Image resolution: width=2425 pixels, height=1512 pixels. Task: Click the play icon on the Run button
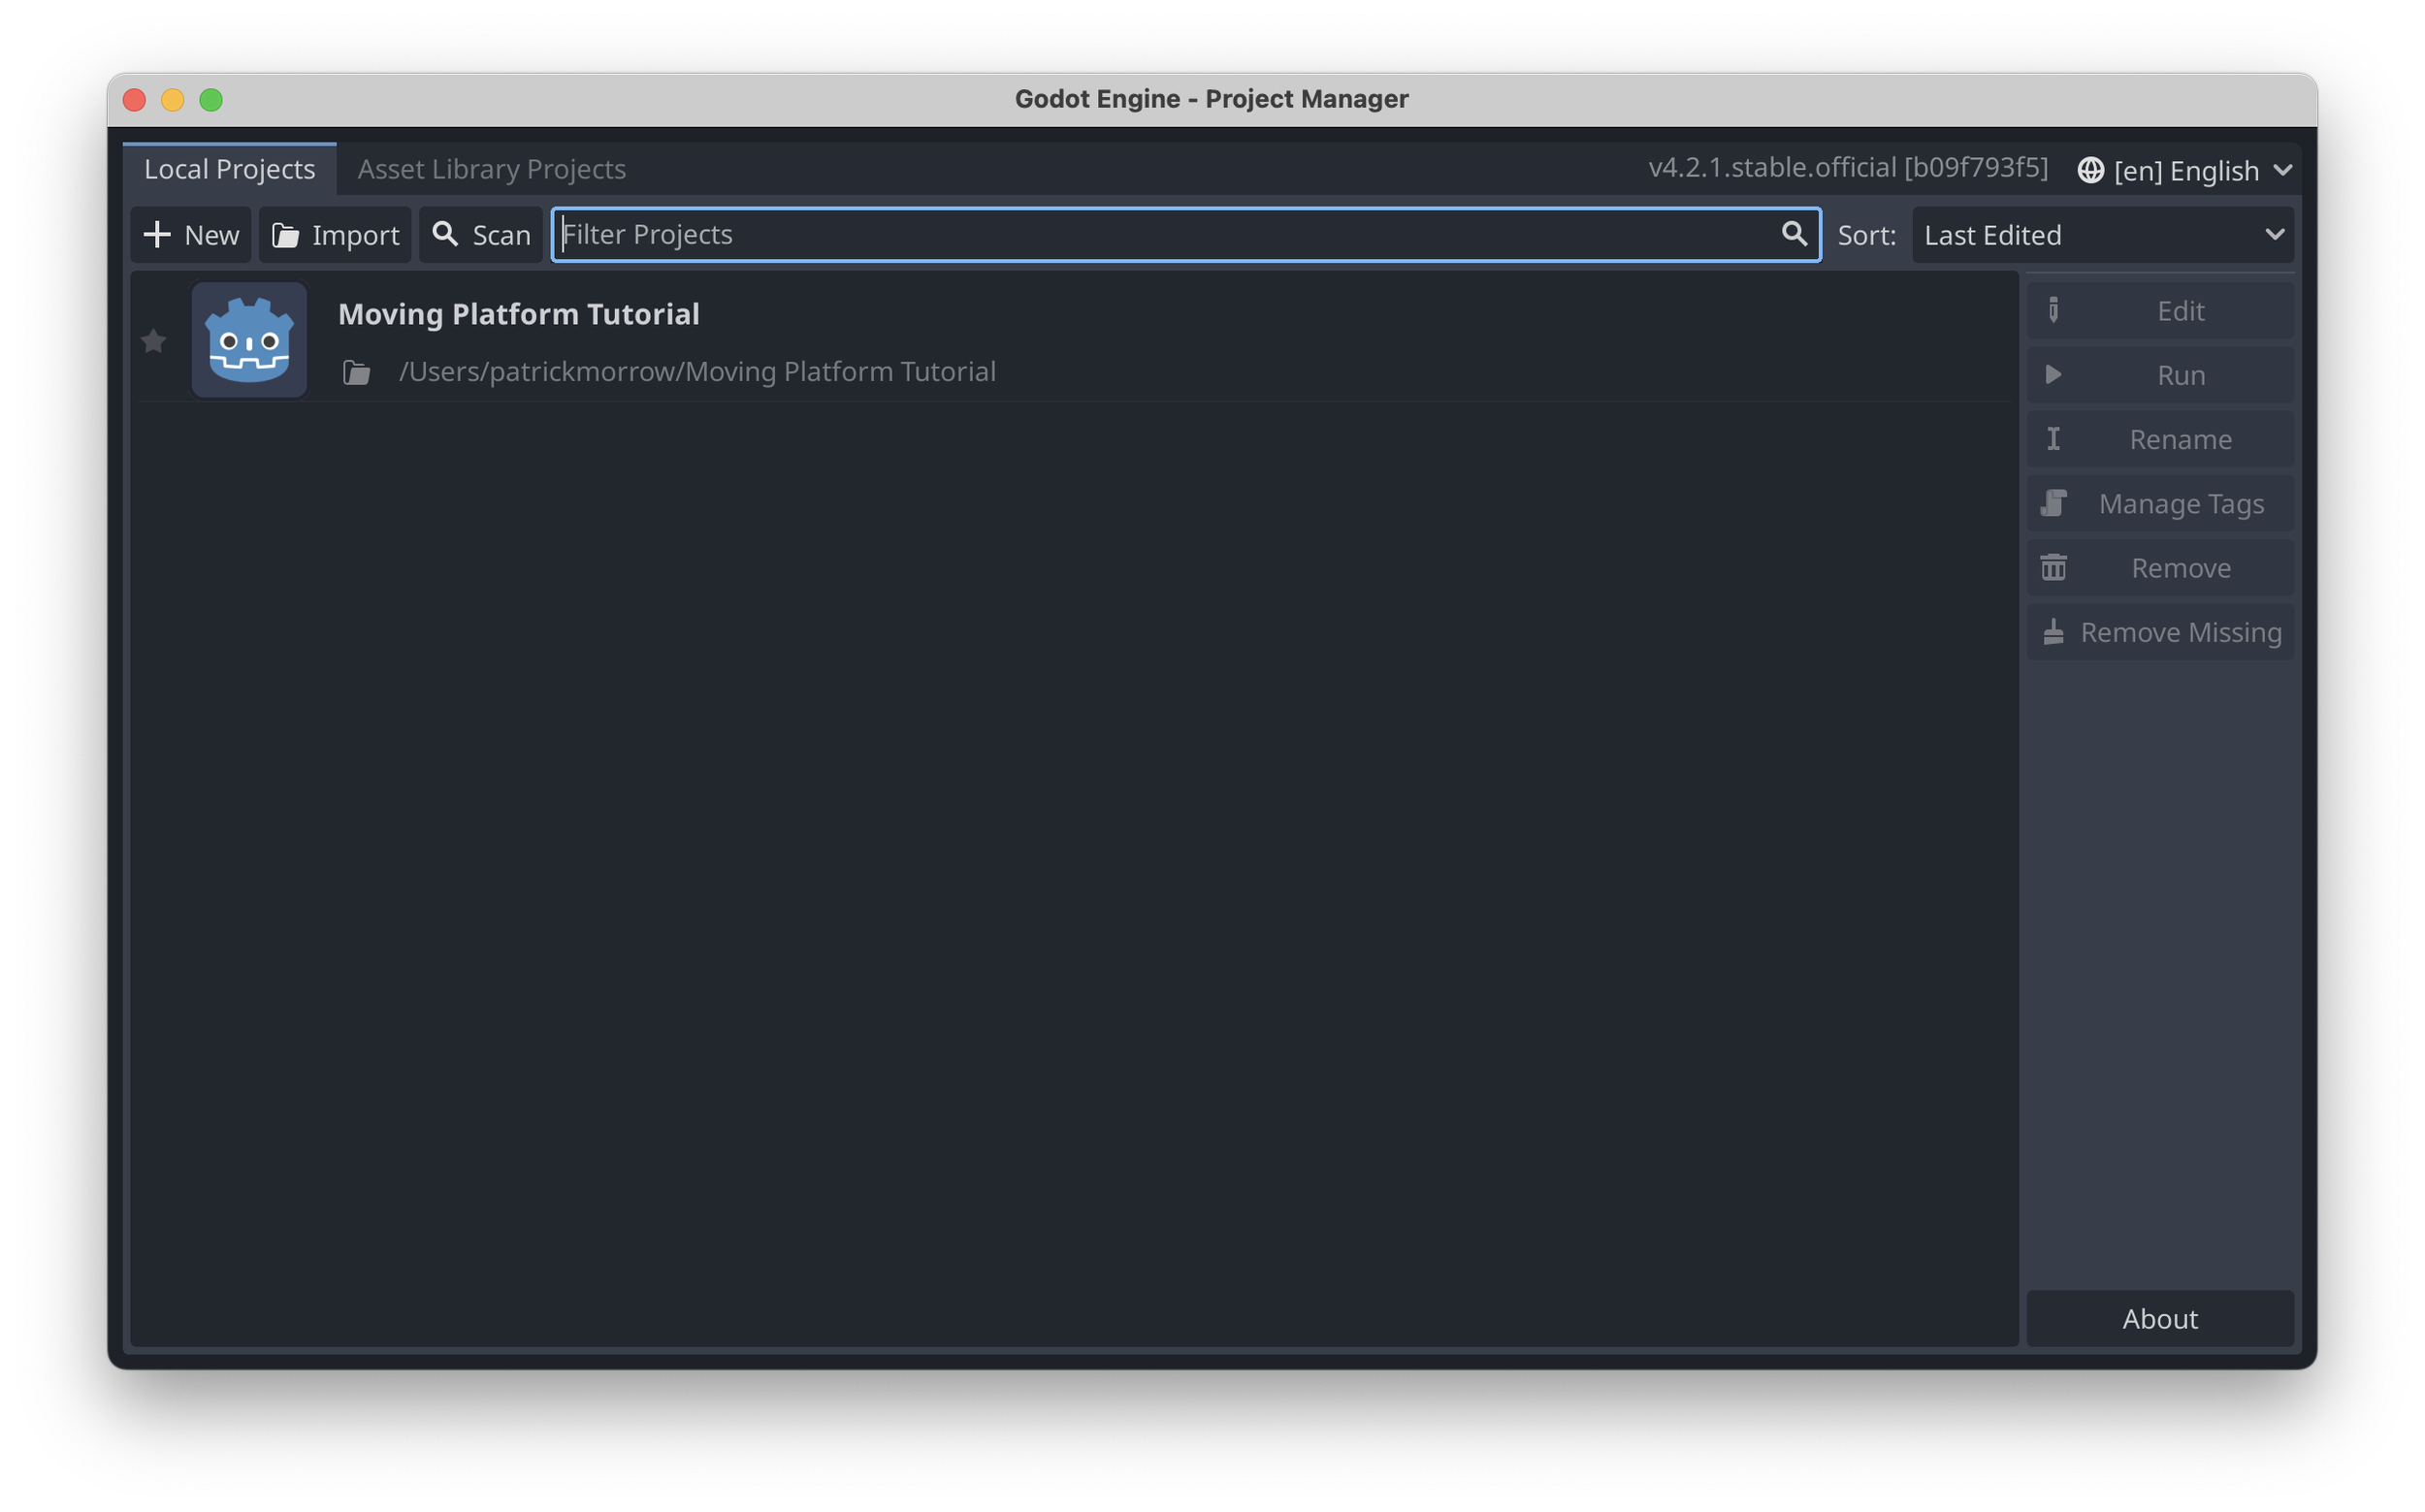click(x=2054, y=375)
